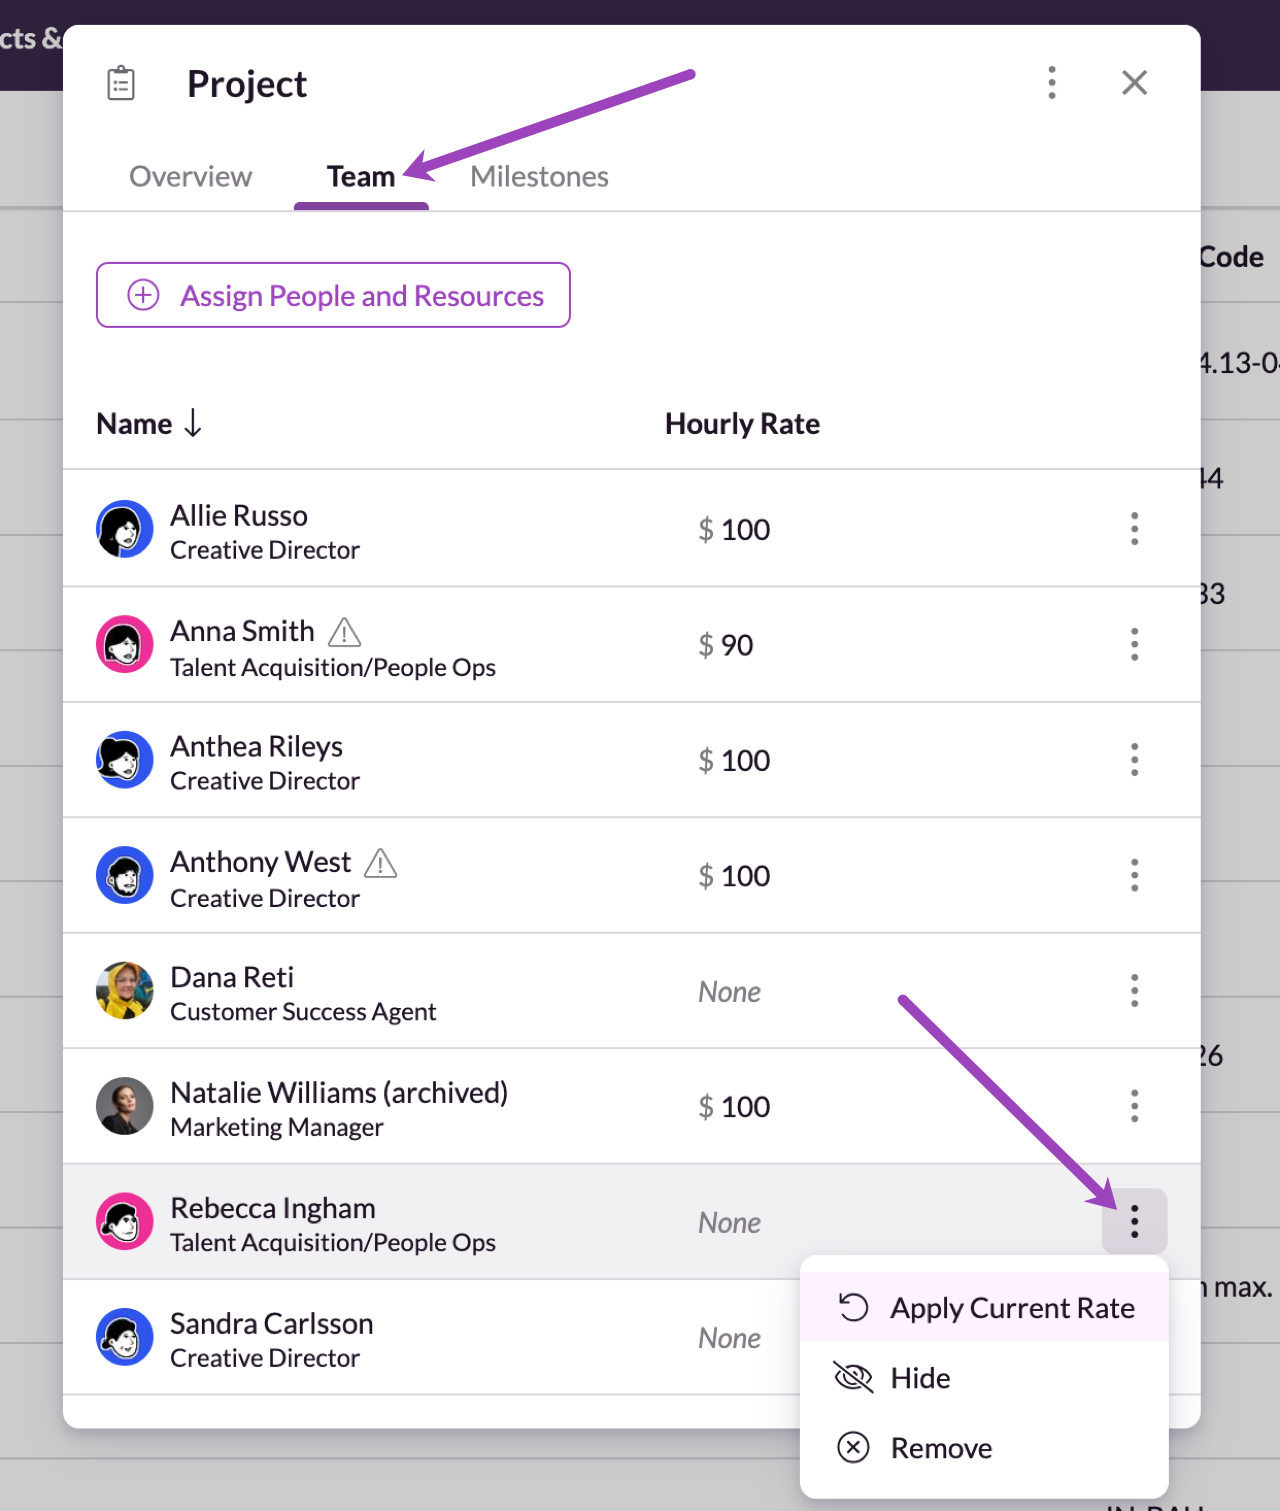Open Allie Russo's three-dot row menu
The image size is (1280, 1511).
[1134, 529]
